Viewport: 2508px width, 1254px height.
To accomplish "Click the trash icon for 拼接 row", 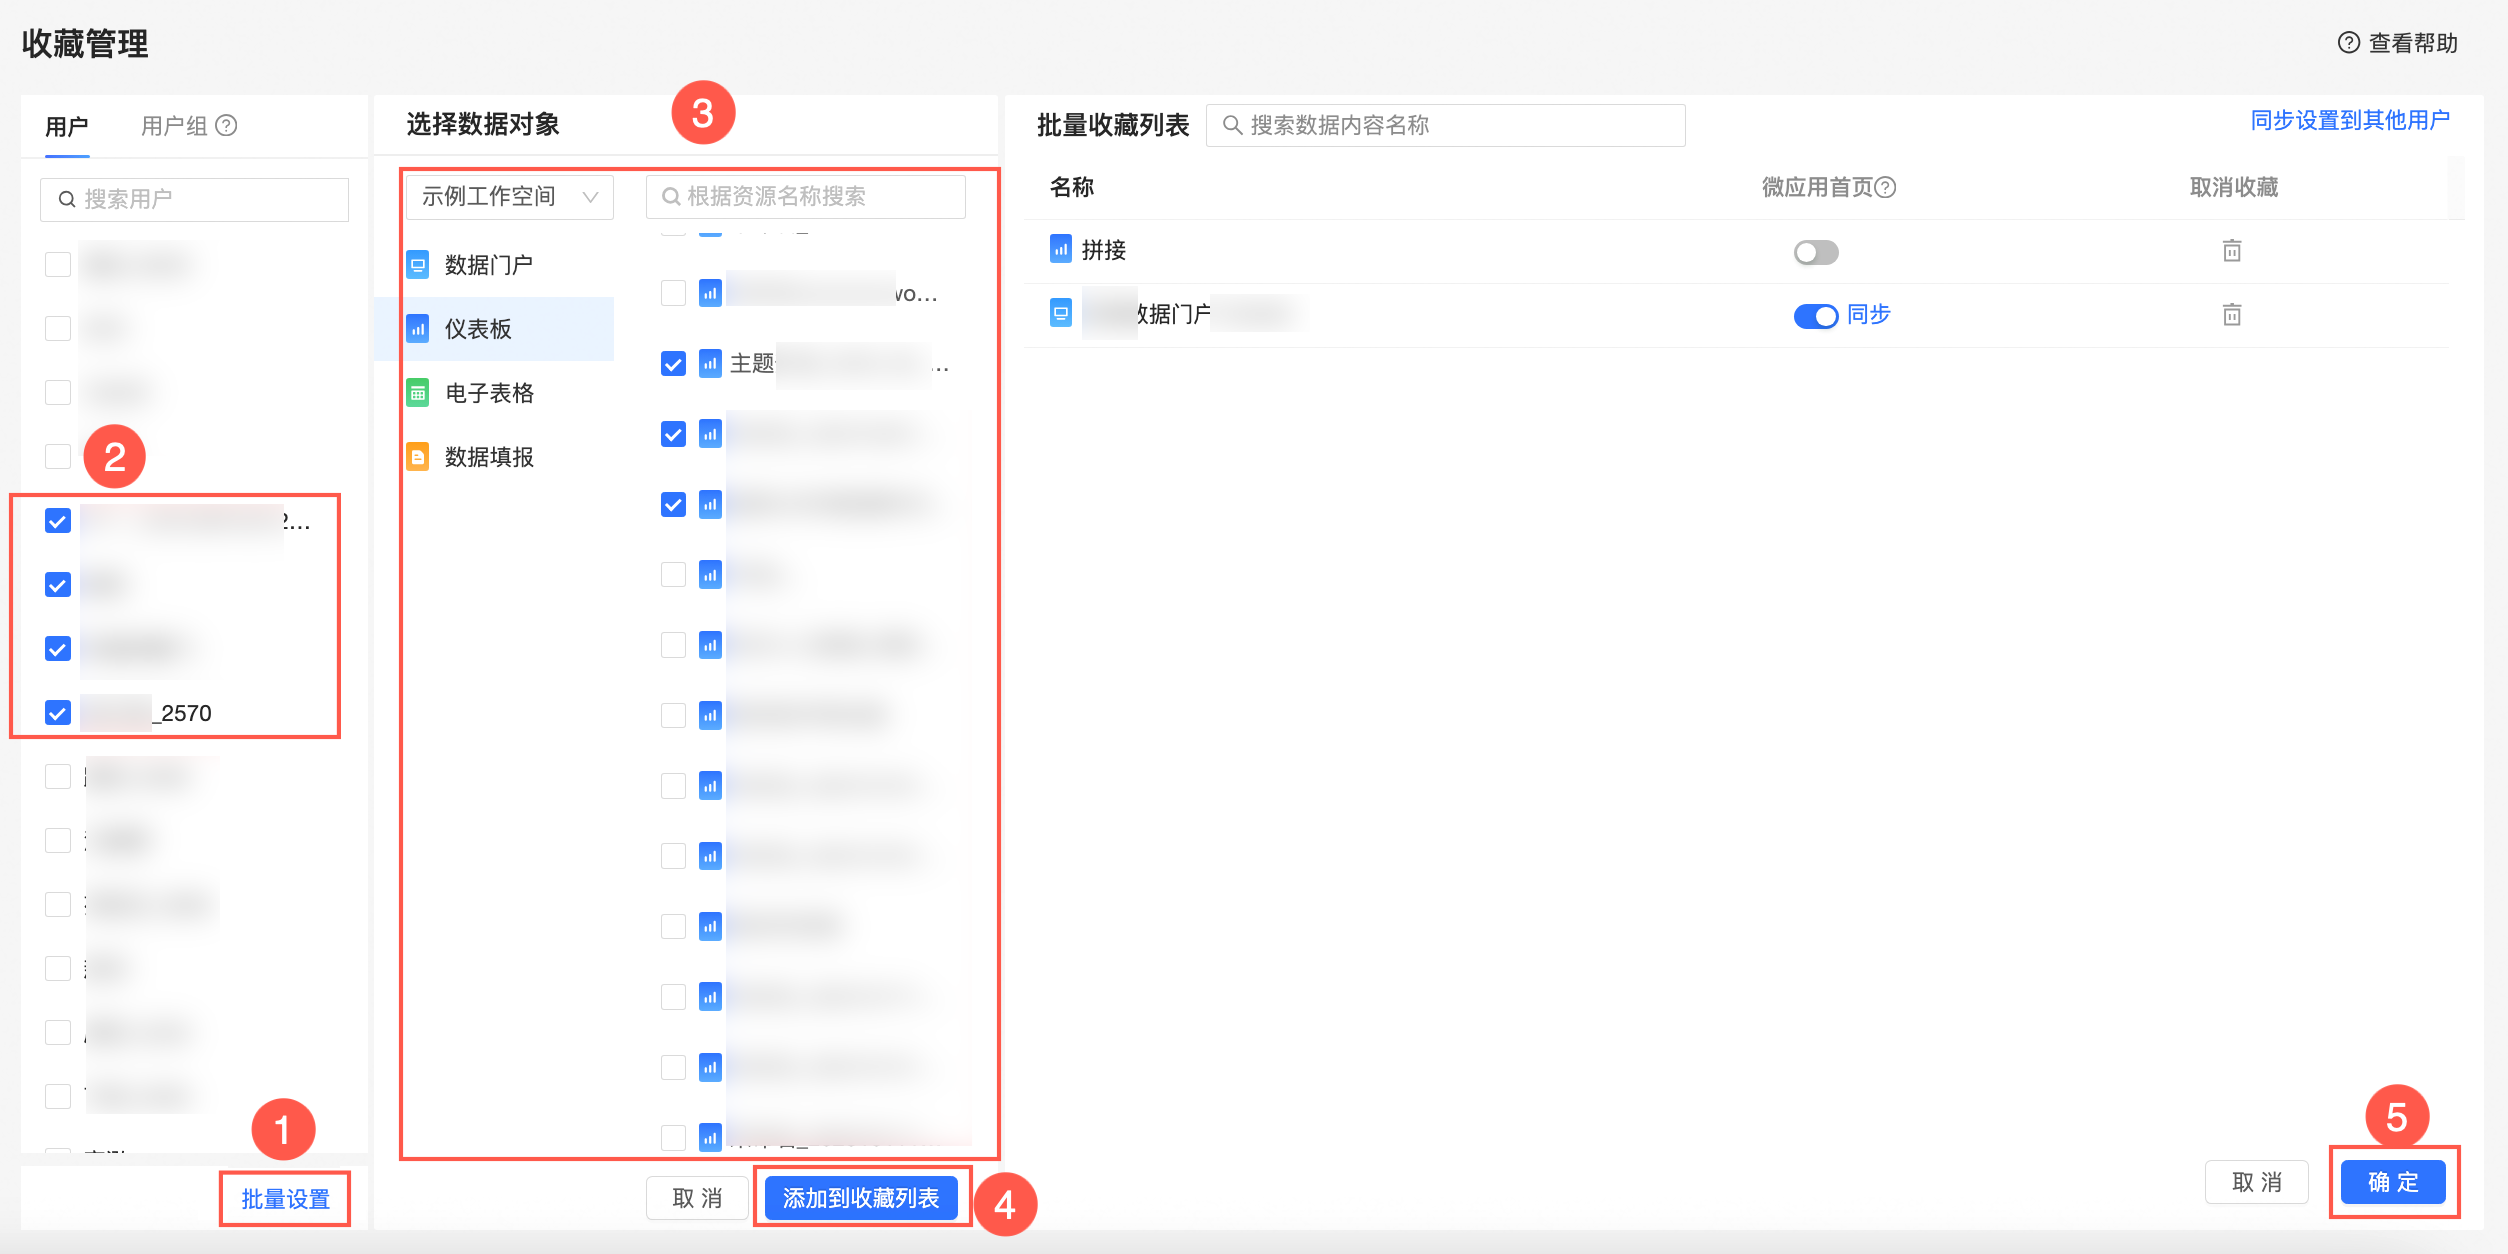I will pyautogui.click(x=2231, y=250).
